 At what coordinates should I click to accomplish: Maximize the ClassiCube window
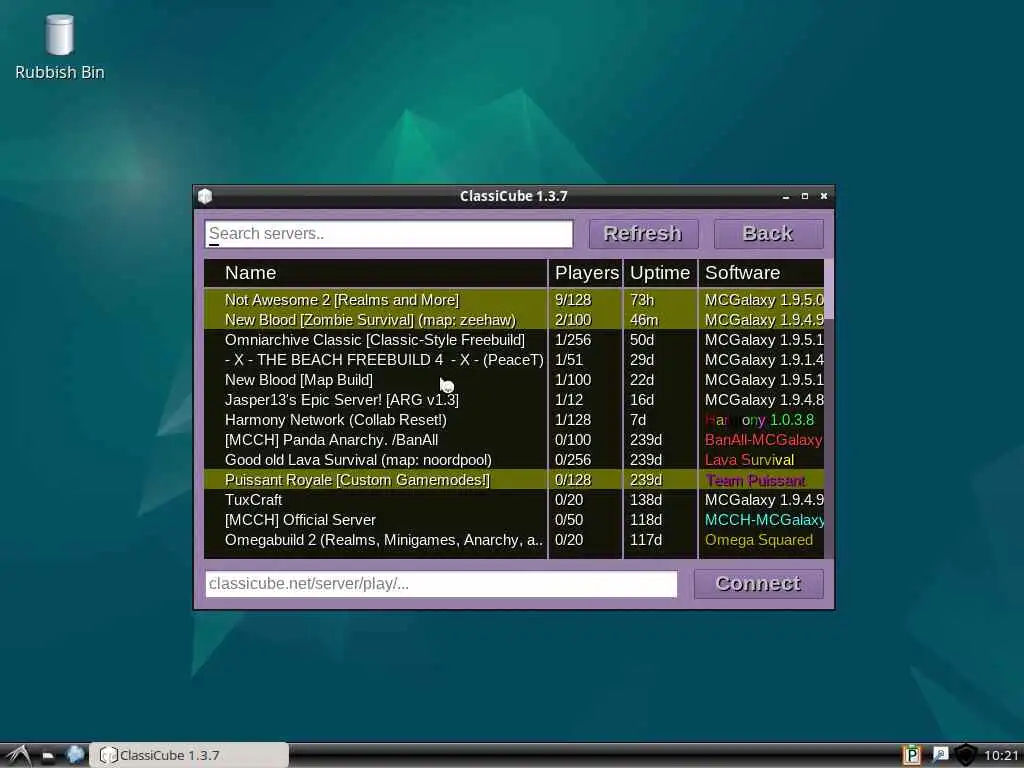(x=805, y=196)
